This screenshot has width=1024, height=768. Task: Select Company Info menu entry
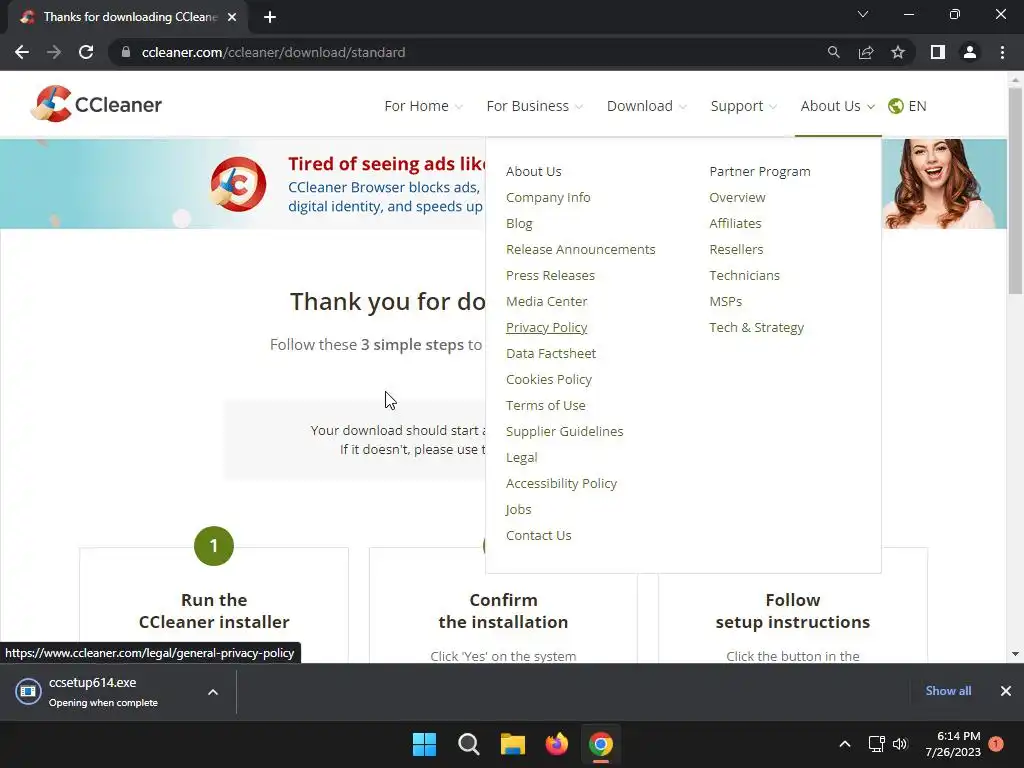pos(548,197)
